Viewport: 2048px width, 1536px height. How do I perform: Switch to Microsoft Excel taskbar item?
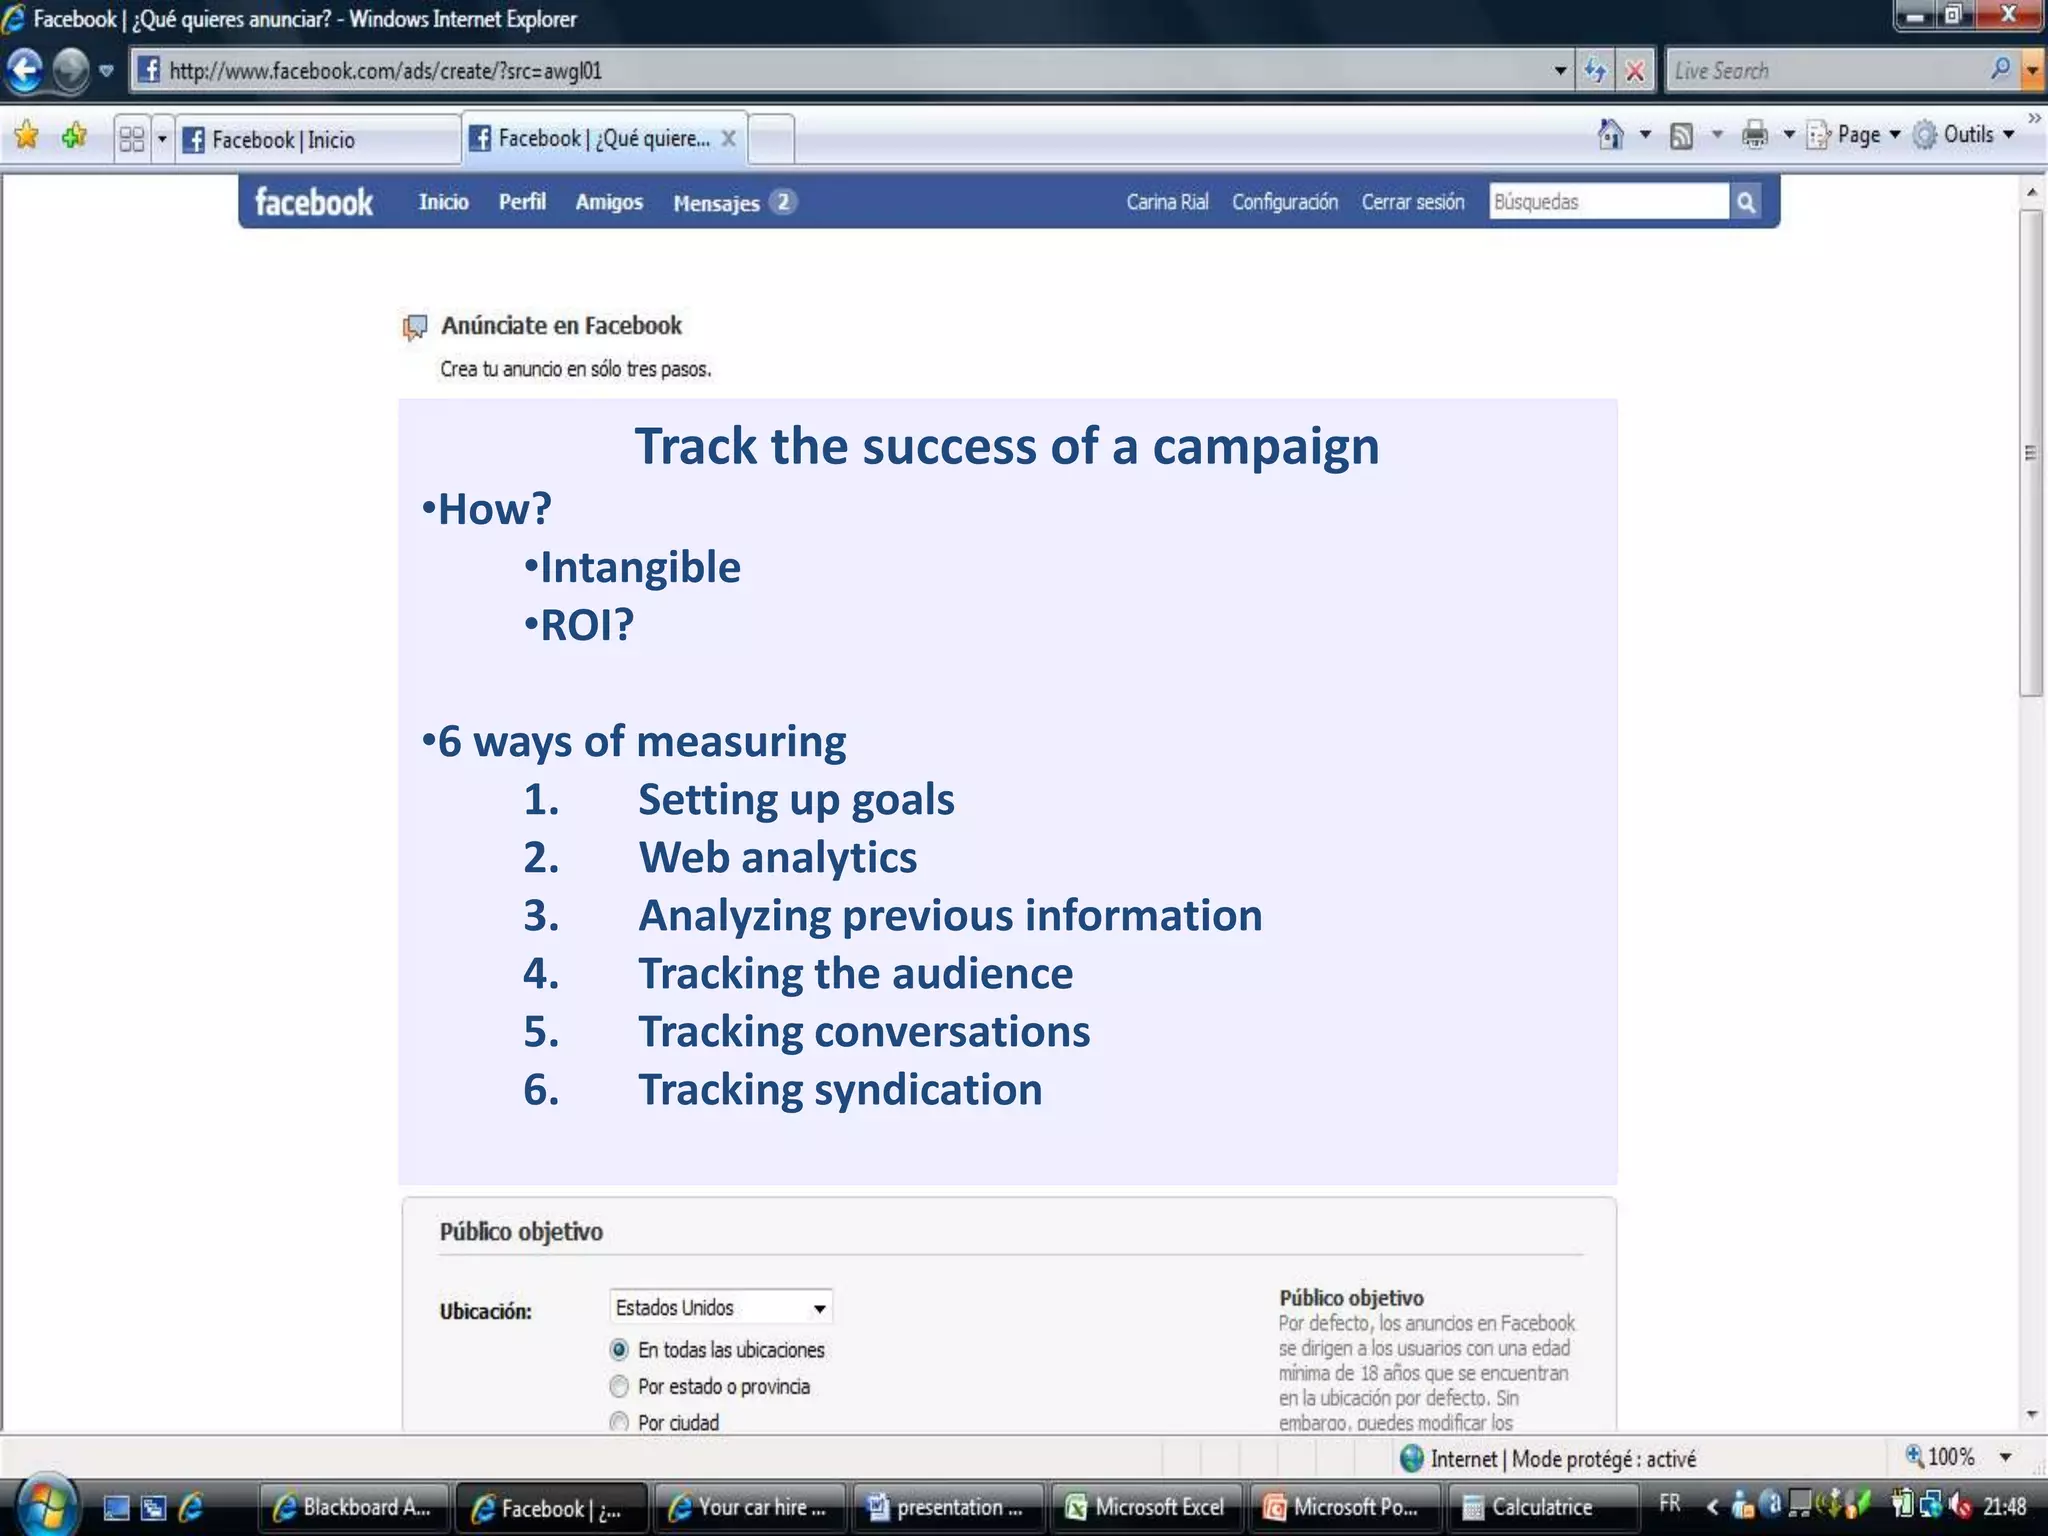point(1145,1507)
